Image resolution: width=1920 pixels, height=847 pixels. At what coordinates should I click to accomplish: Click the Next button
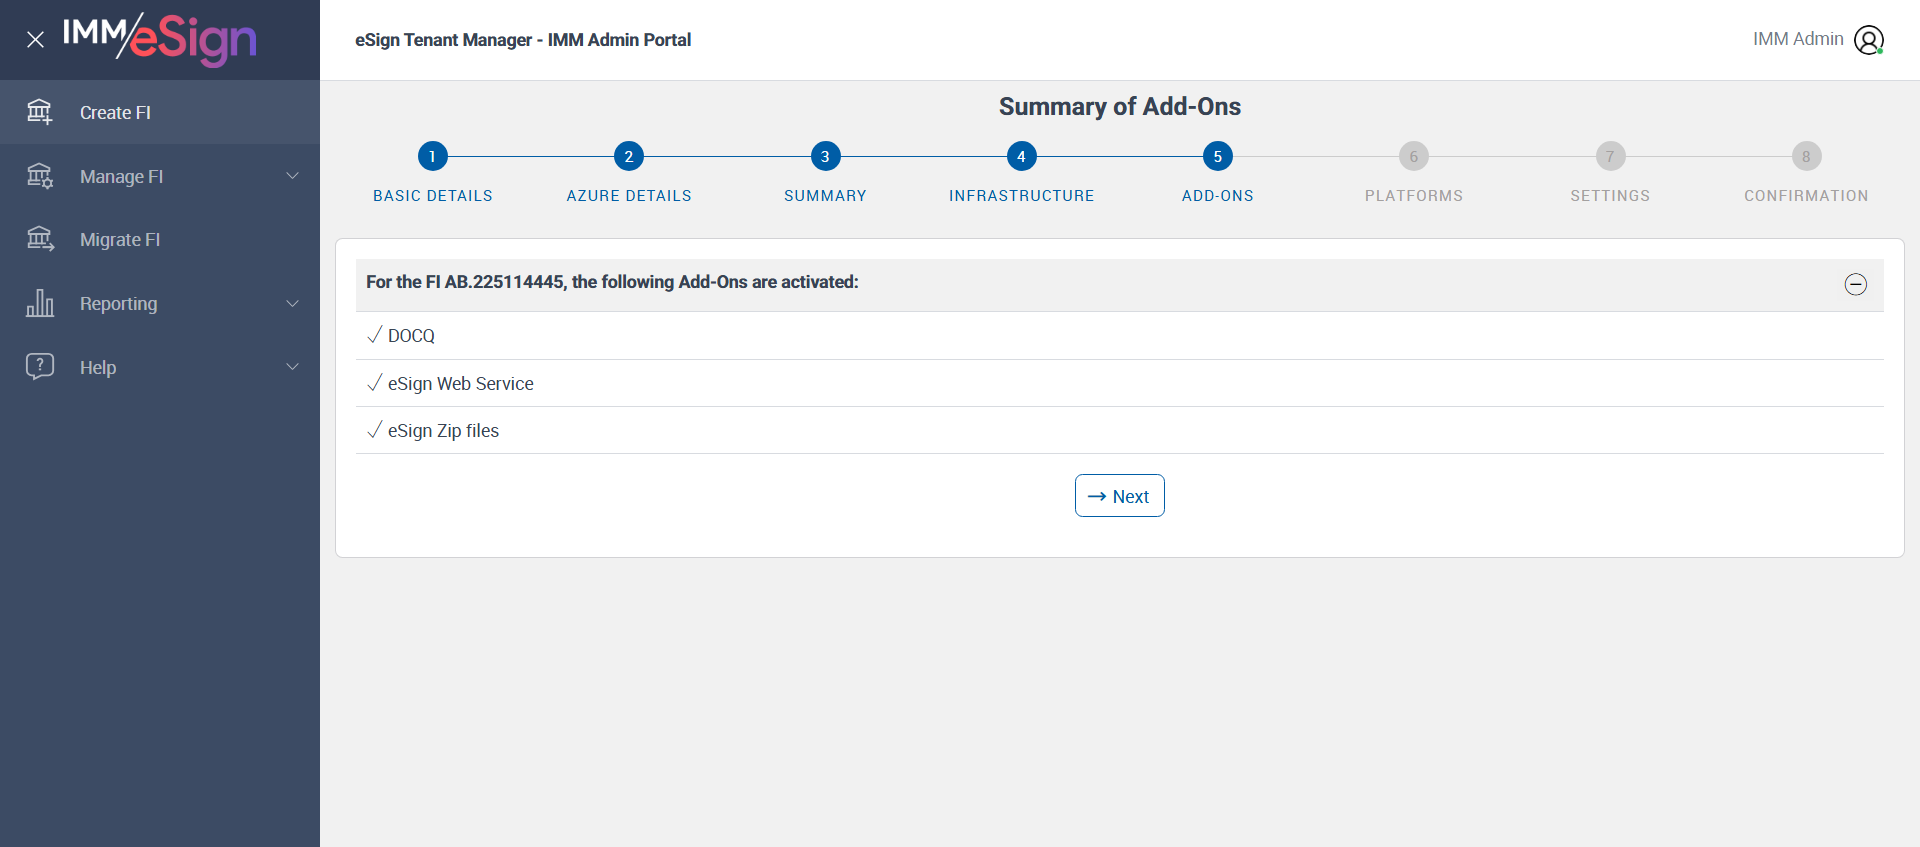1120,496
